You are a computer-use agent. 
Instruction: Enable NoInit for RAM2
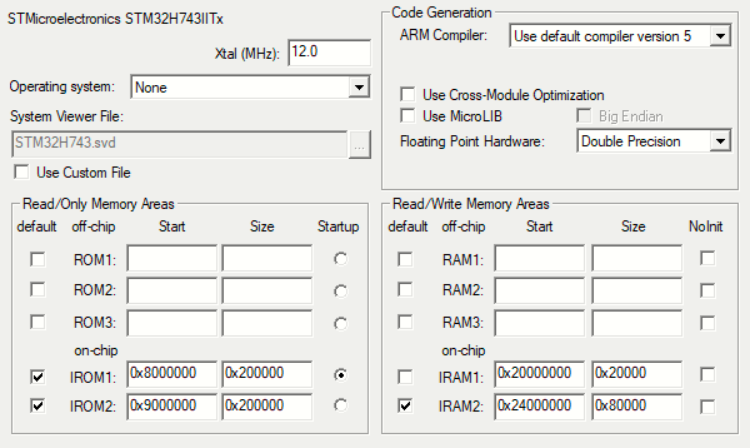(x=707, y=291)
